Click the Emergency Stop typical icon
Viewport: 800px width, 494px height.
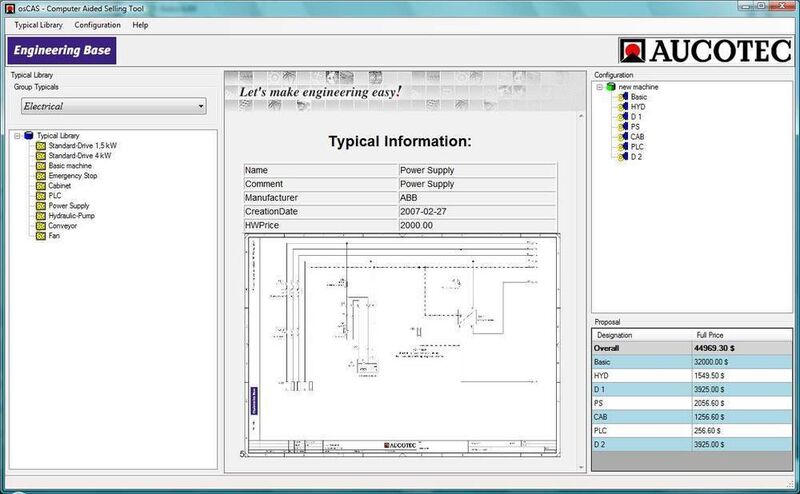[41, 176]
